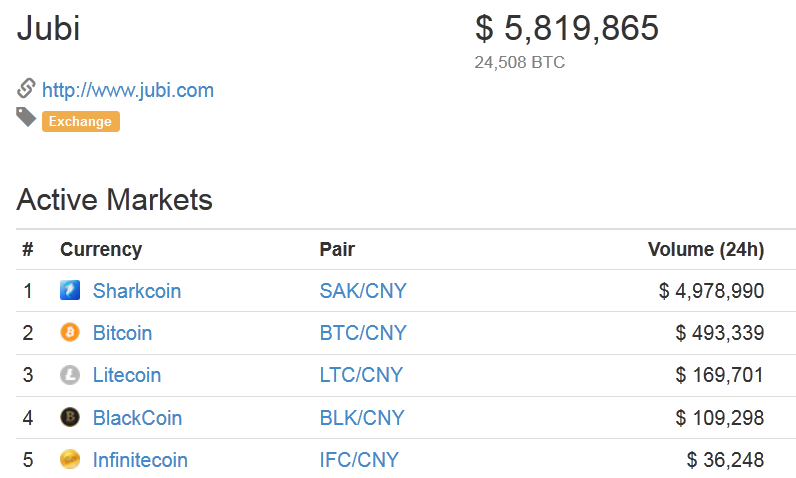Click the chain link icon beside the URL
Screen dimensions: 796x478
pos(26,88)
